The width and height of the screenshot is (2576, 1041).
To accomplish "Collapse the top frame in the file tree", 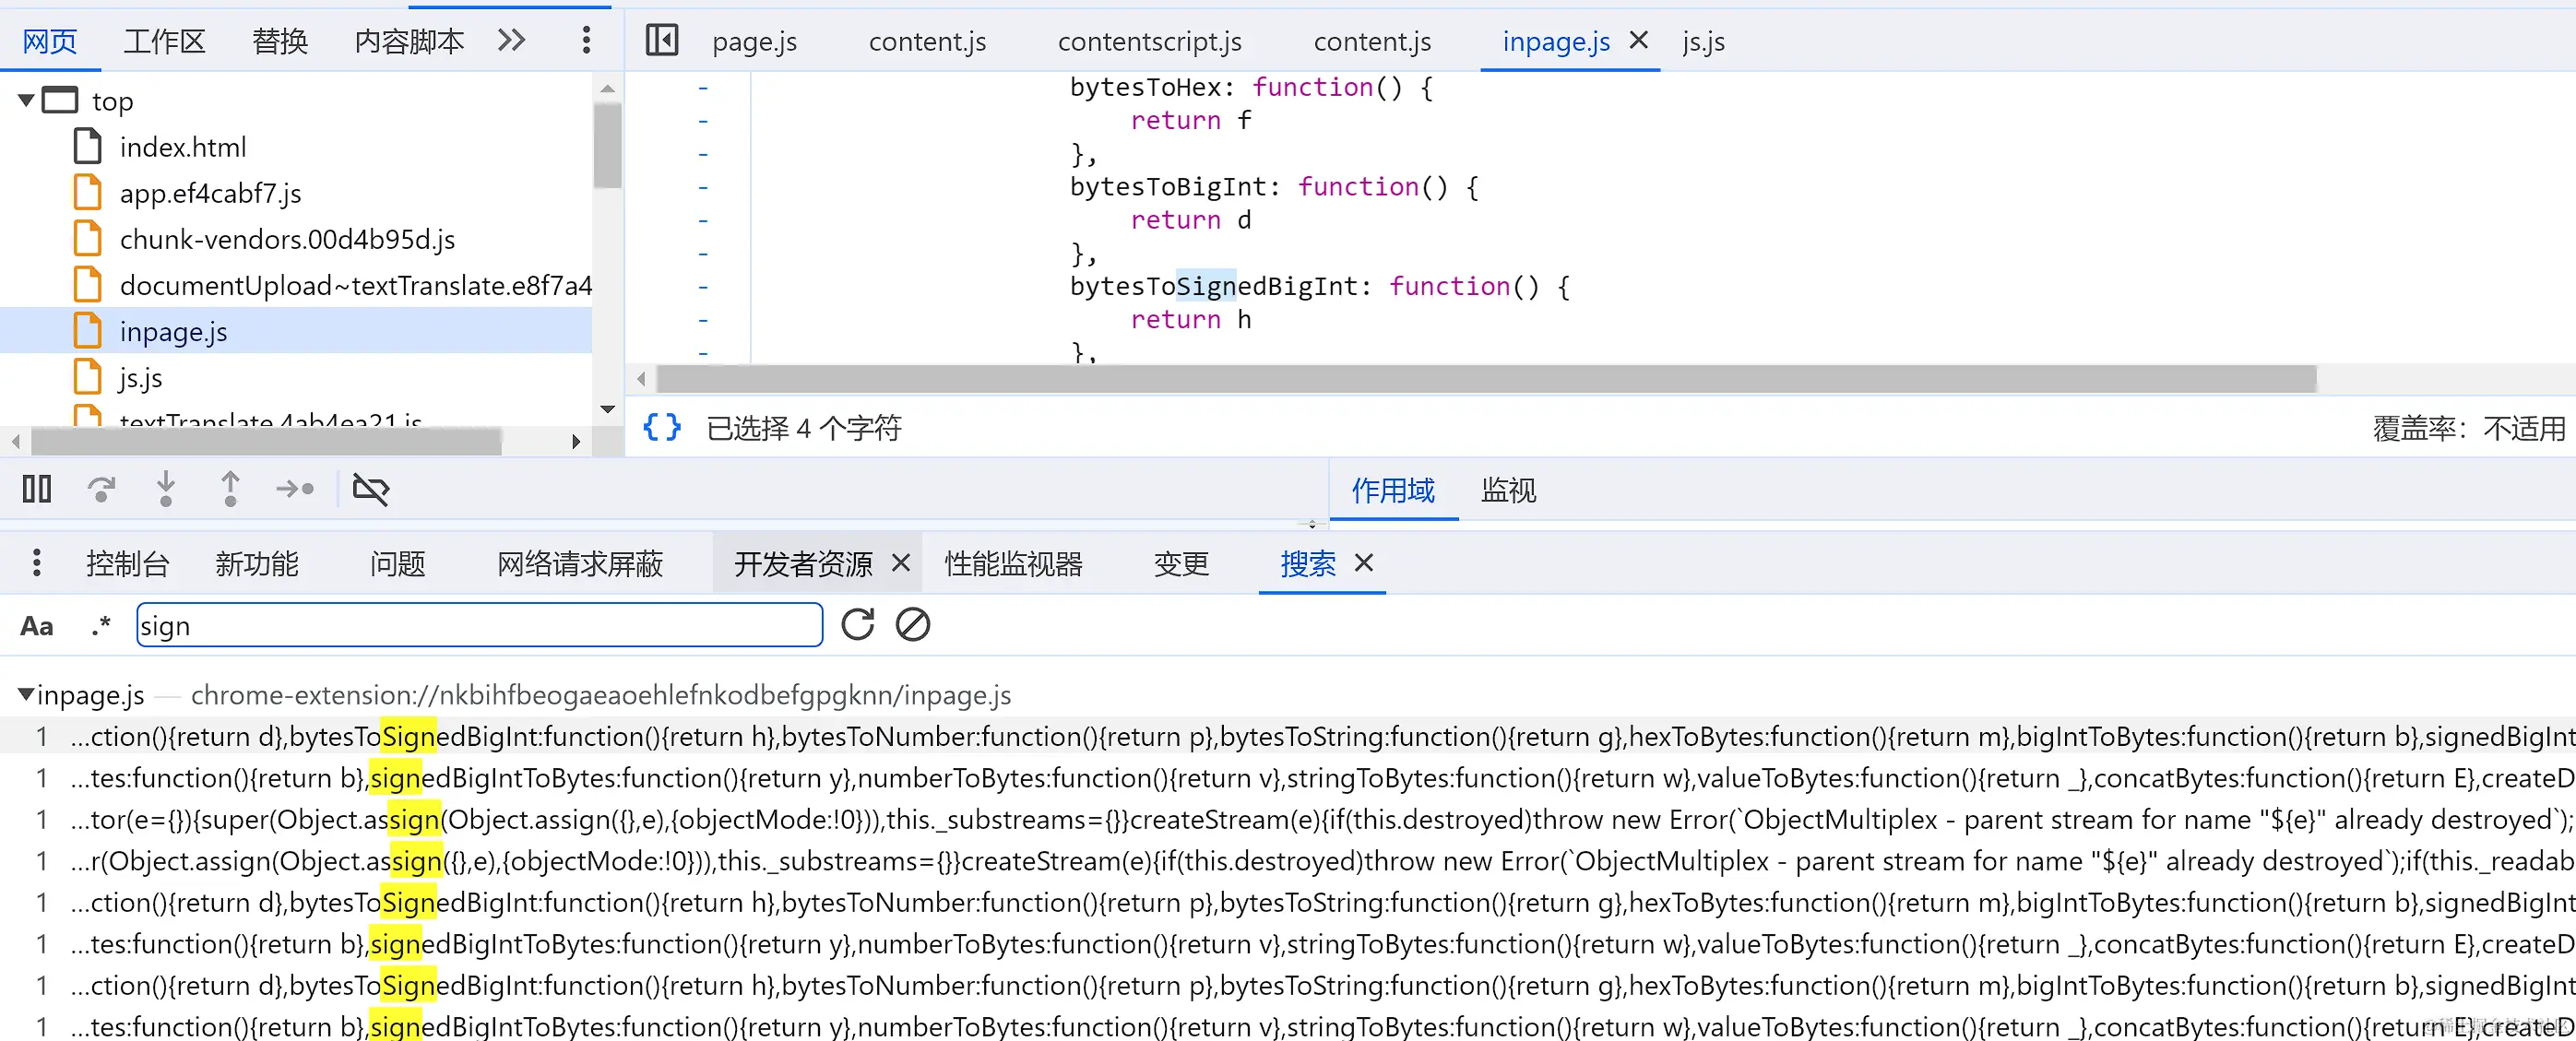I will pos(25,100).
